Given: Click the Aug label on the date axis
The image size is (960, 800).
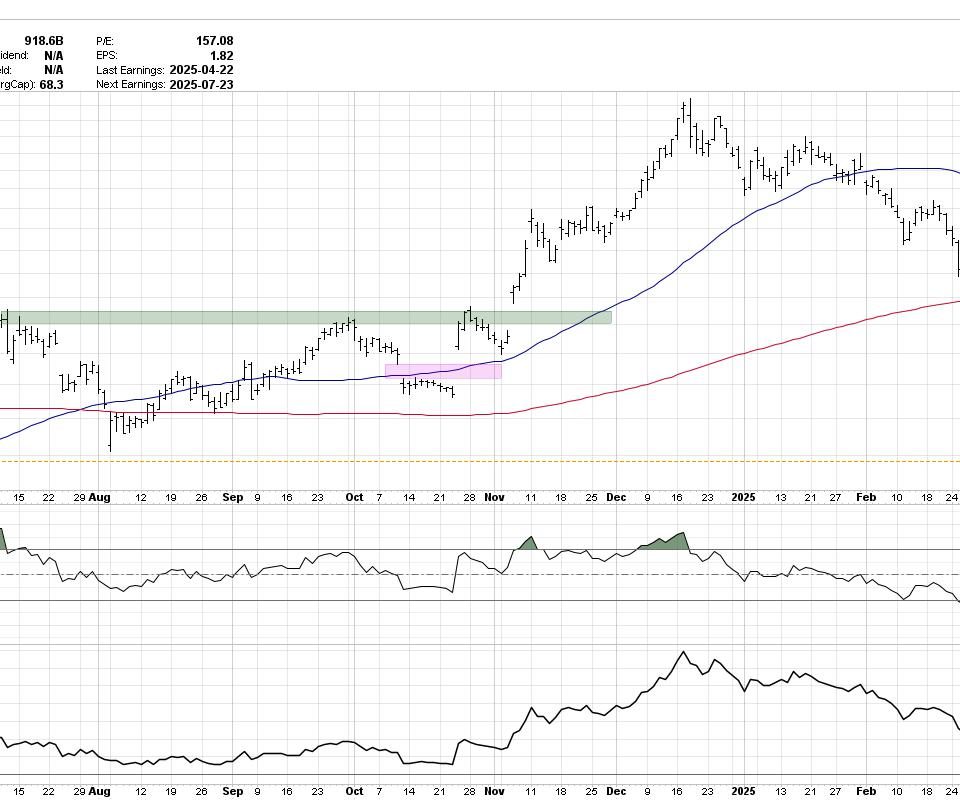Looking at the screenshot, I should 100,497.
